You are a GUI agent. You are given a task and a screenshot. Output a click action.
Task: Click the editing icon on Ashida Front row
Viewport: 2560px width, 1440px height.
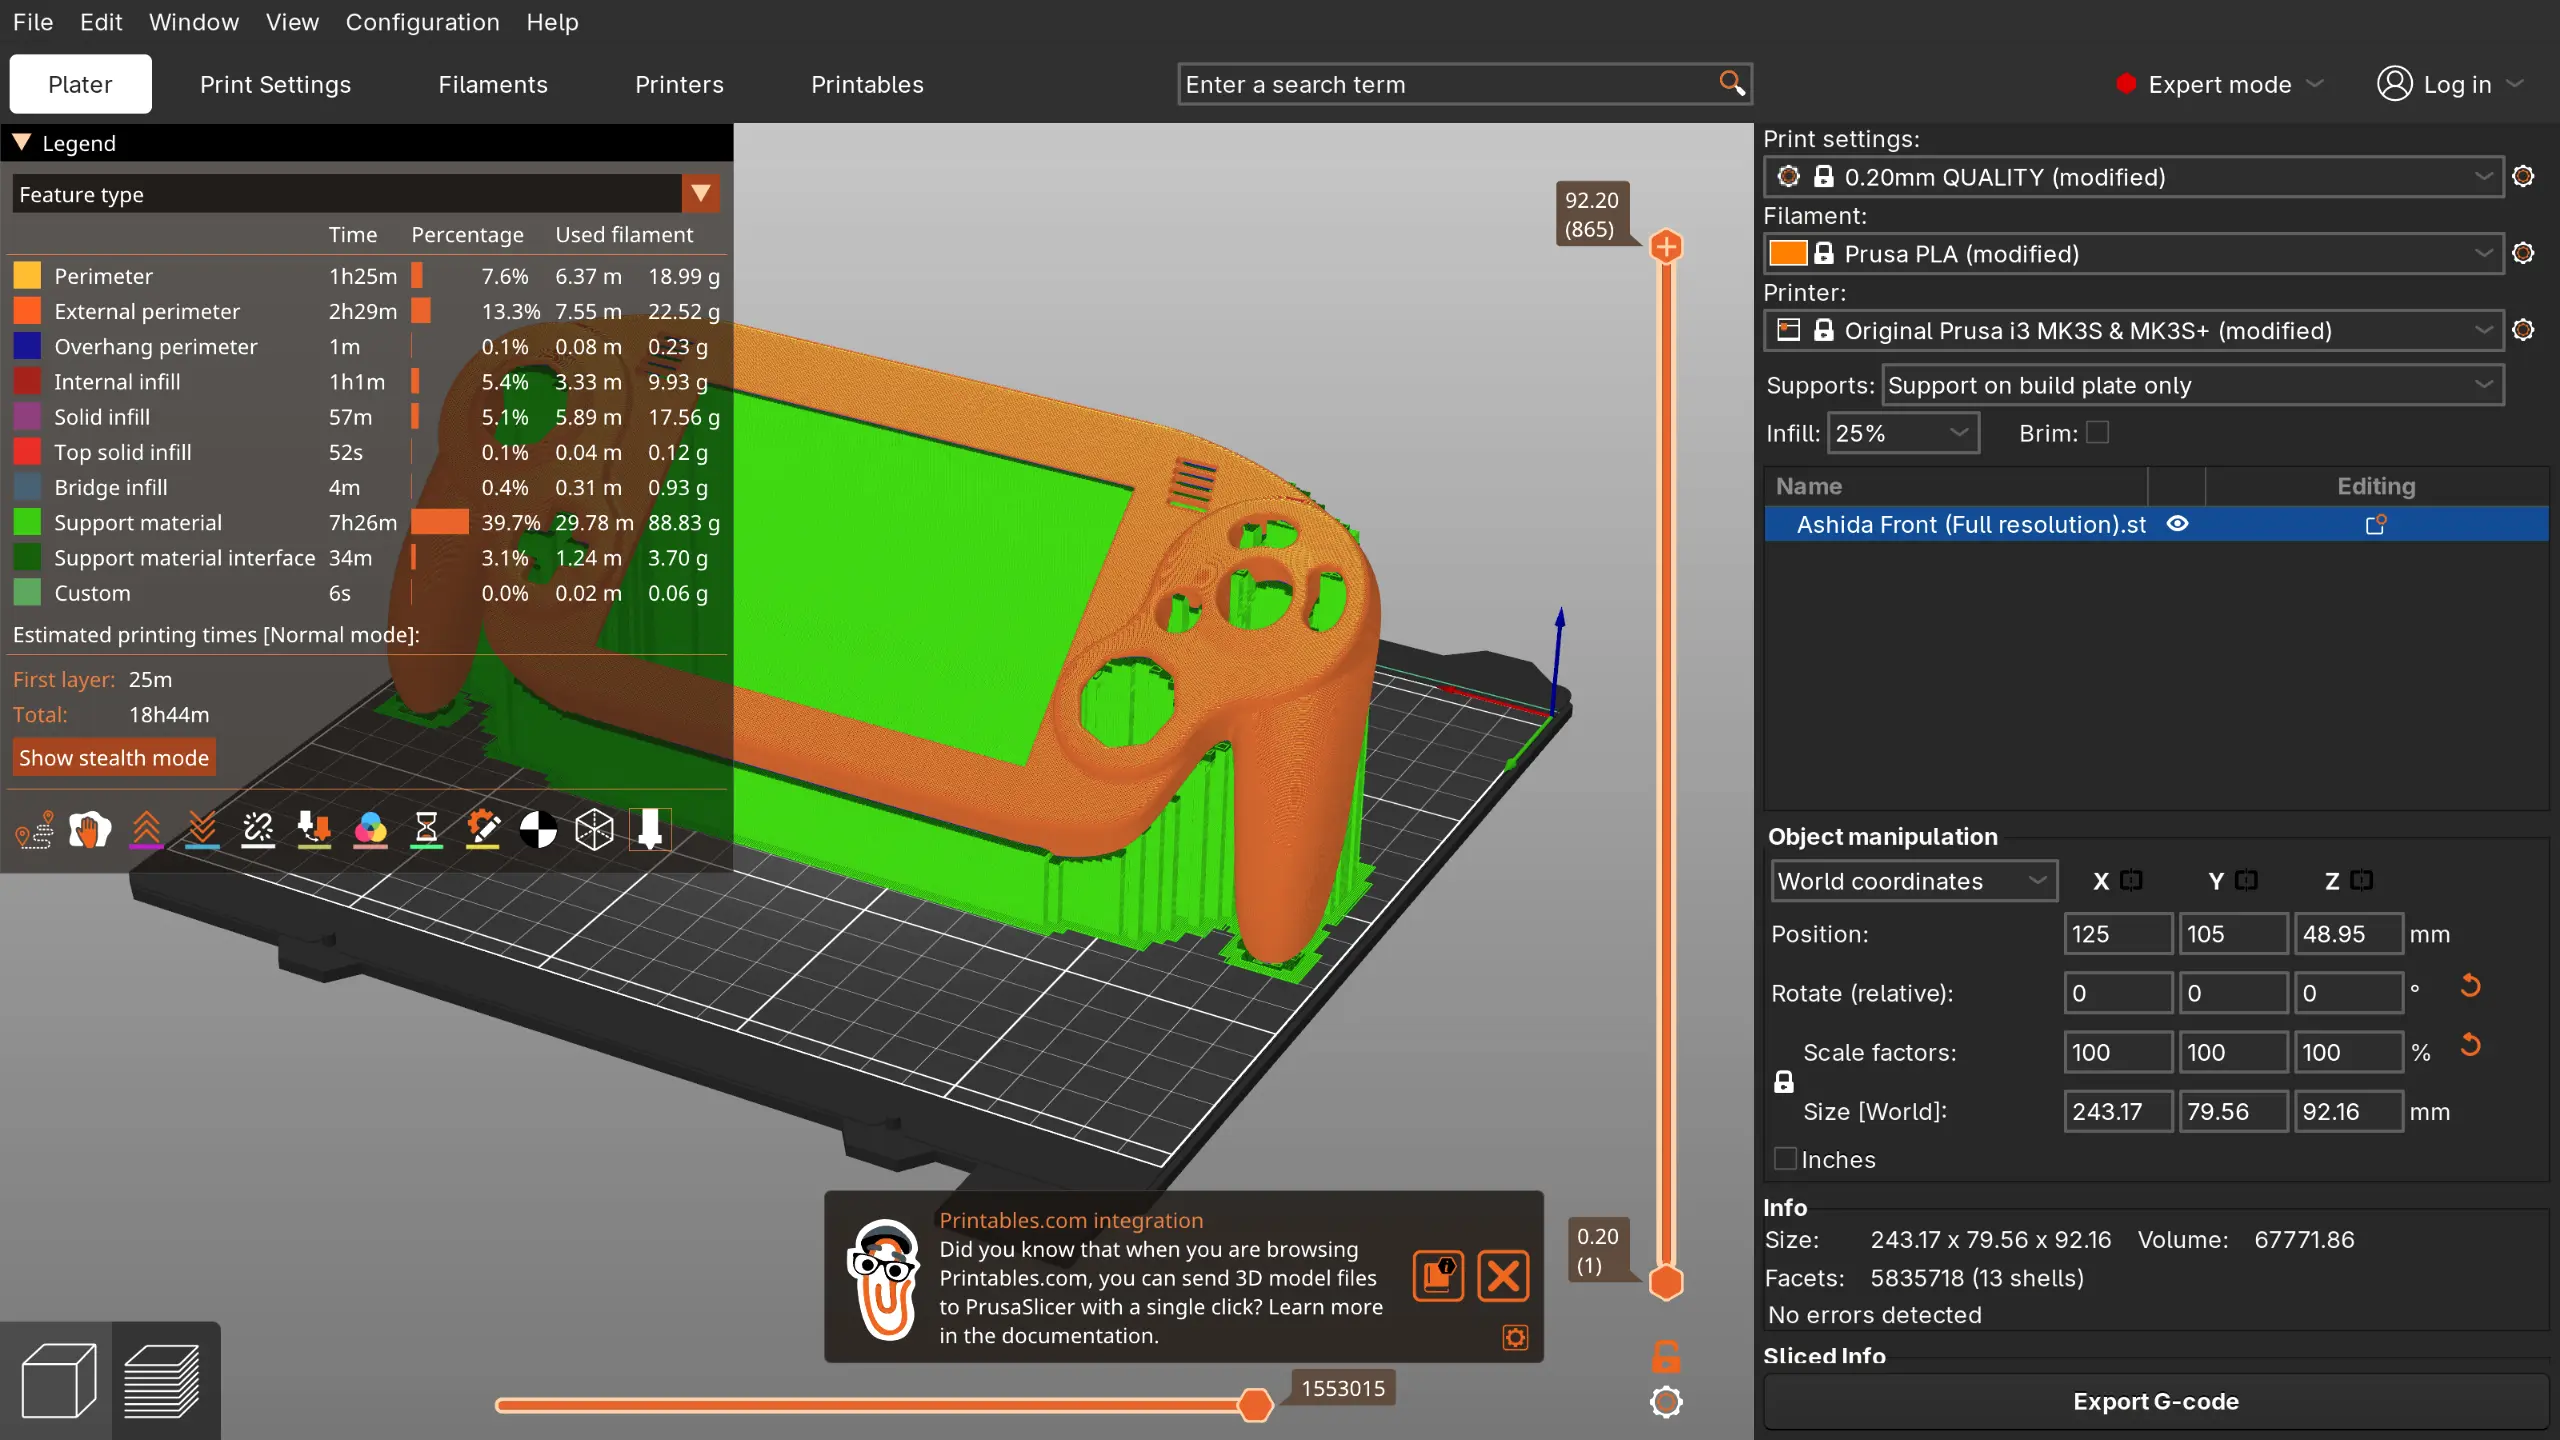2376,524
